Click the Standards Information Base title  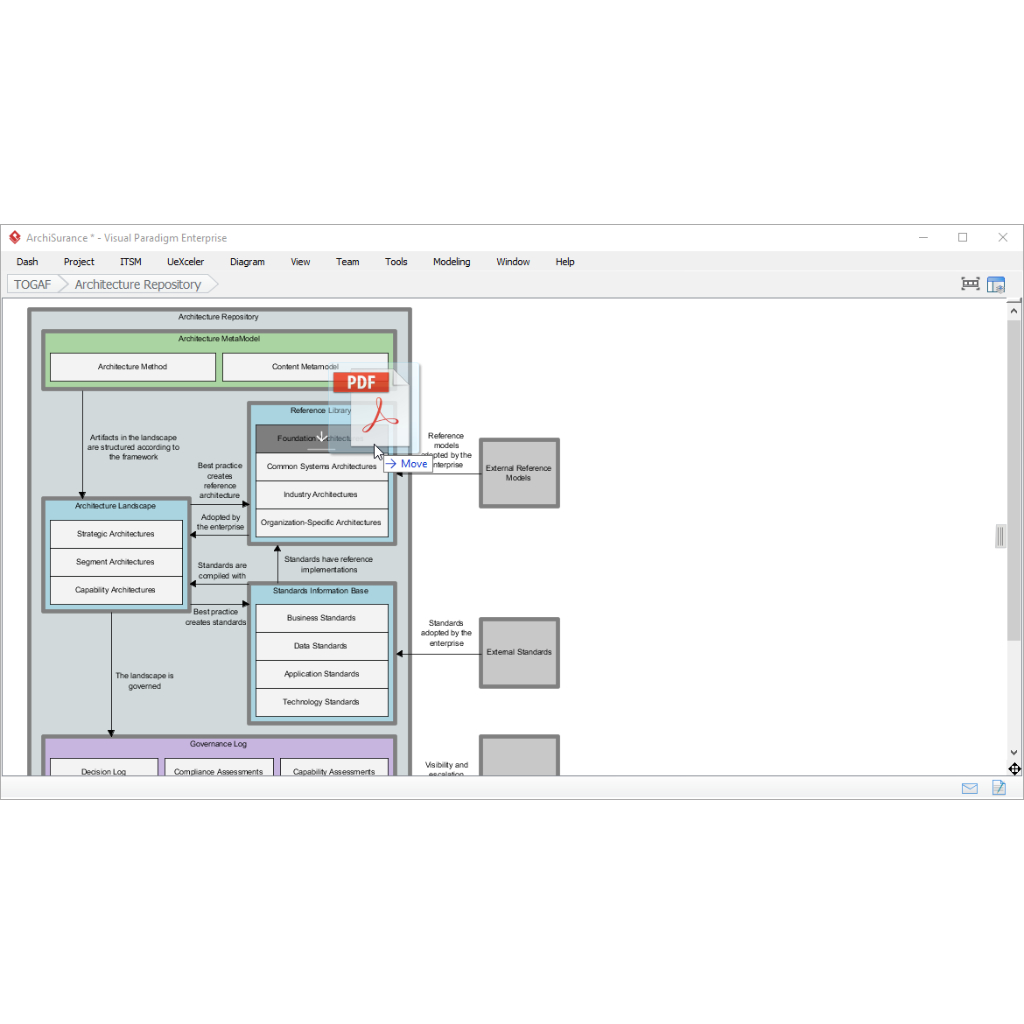coord(321,590)
